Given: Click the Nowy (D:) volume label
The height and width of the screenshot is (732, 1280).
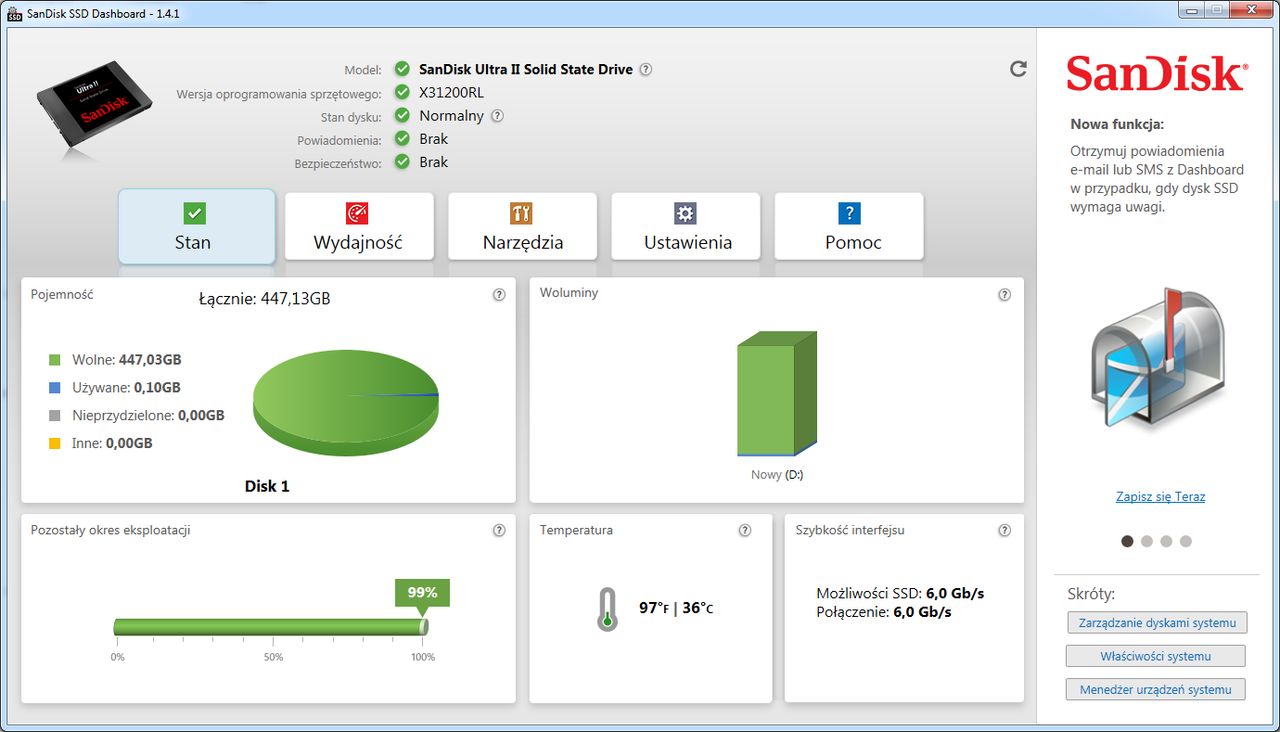Looking at the screenshot, I should point(777,475).
